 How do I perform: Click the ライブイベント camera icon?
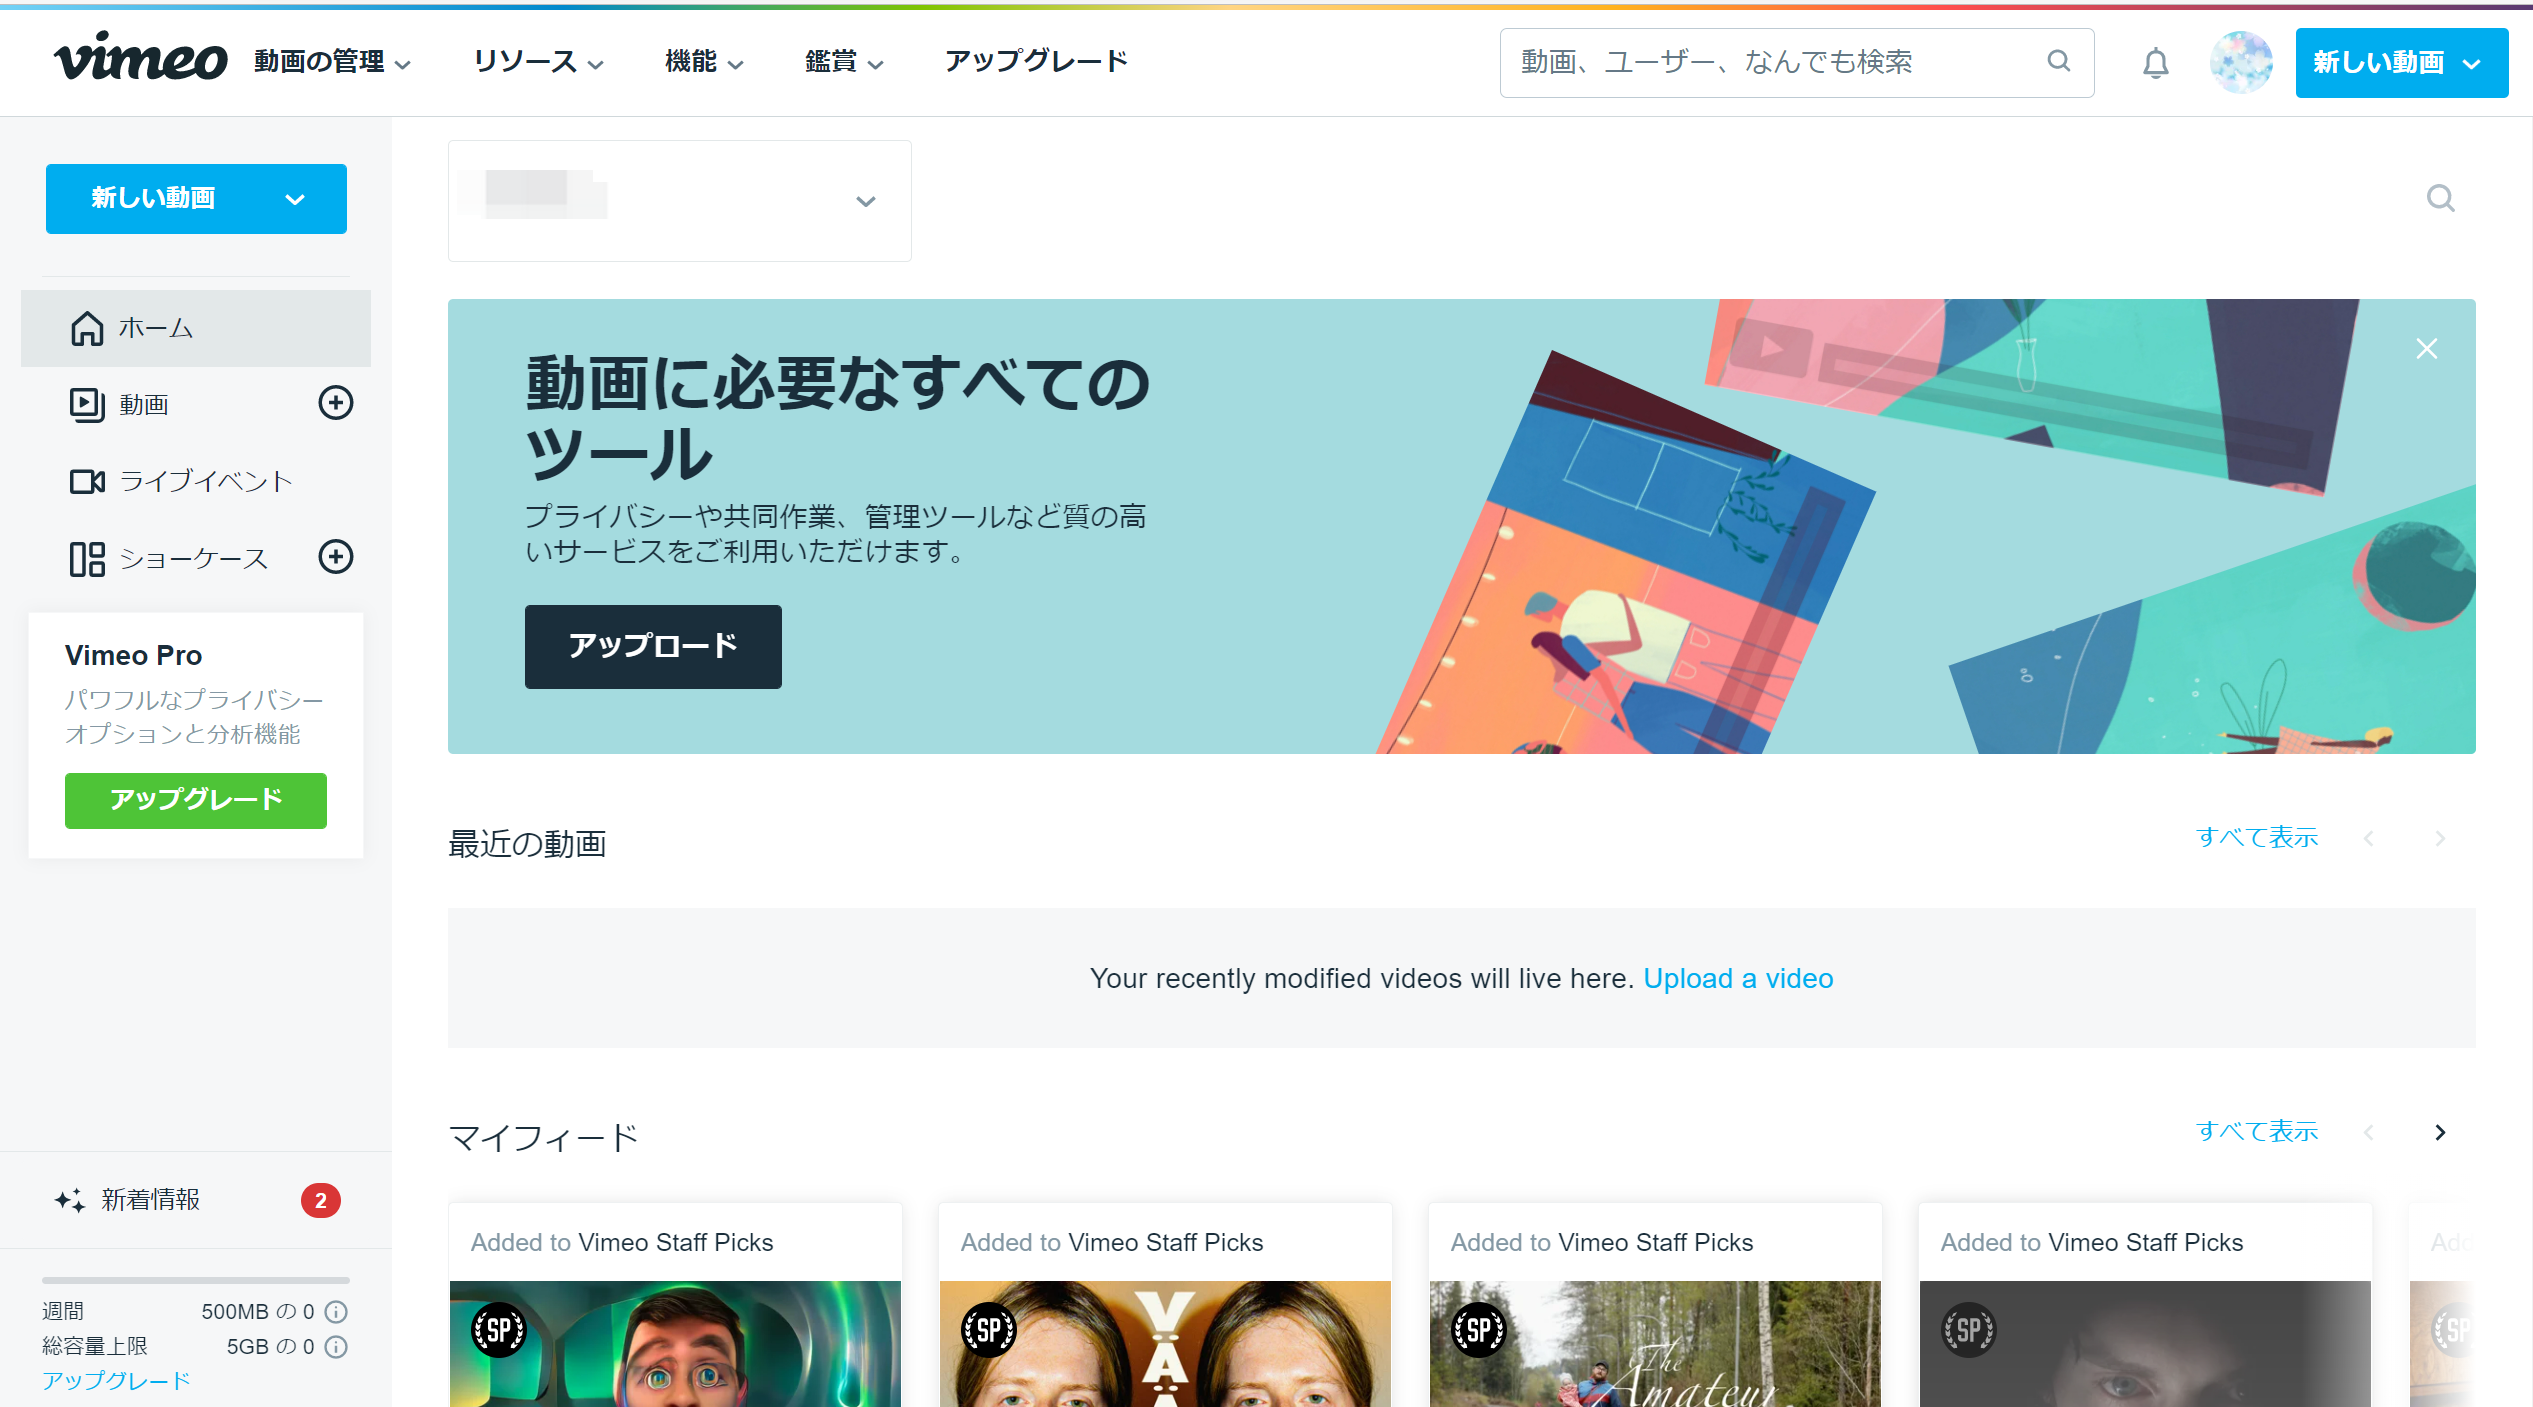tap(87, 482)
